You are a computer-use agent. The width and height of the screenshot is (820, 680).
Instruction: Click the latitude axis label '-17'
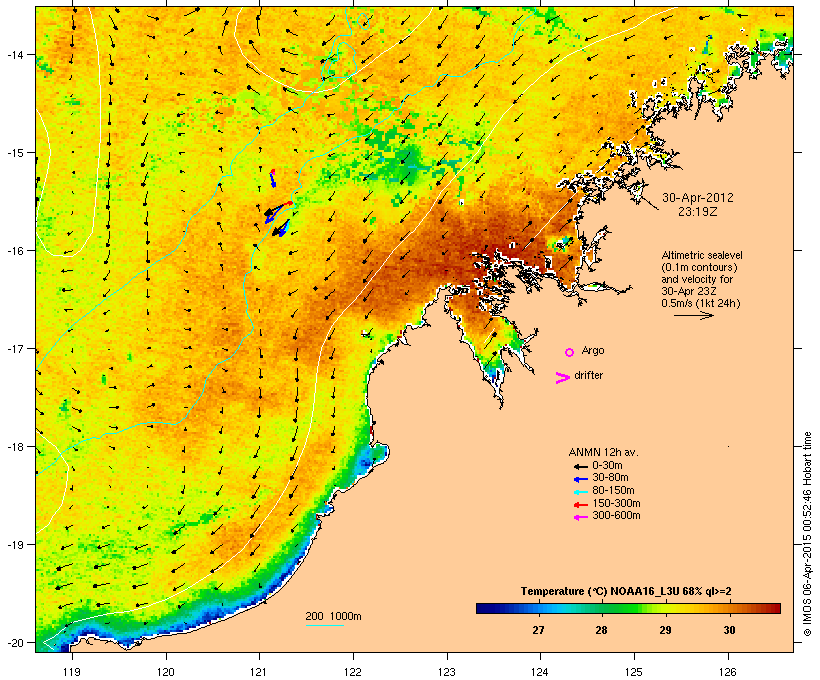point(14,349)
